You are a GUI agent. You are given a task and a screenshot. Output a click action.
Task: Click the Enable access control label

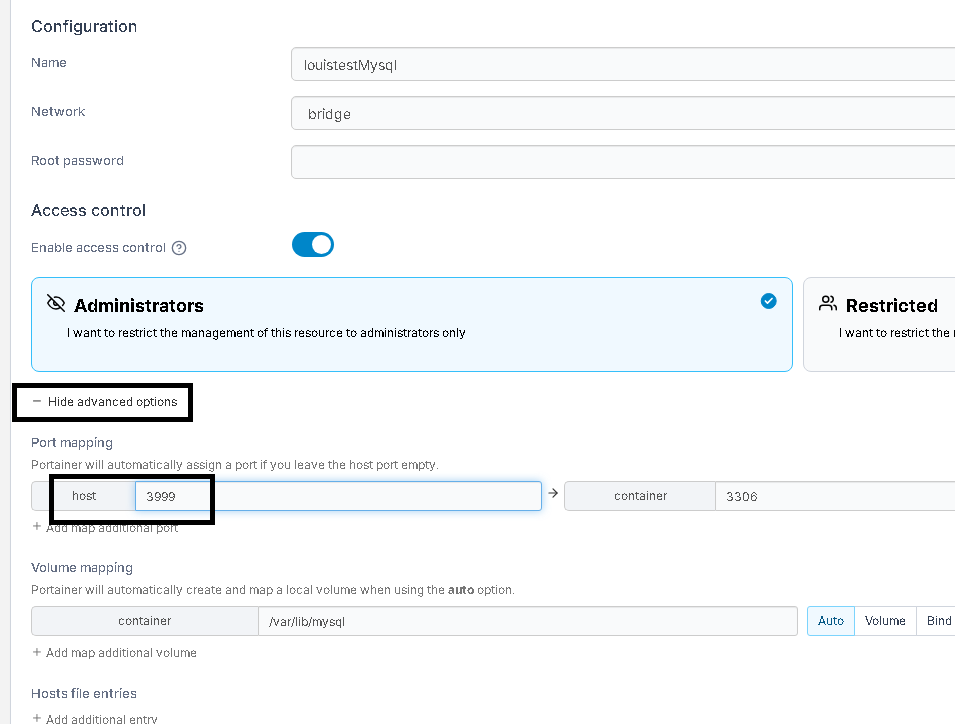(x=98, y=248)
